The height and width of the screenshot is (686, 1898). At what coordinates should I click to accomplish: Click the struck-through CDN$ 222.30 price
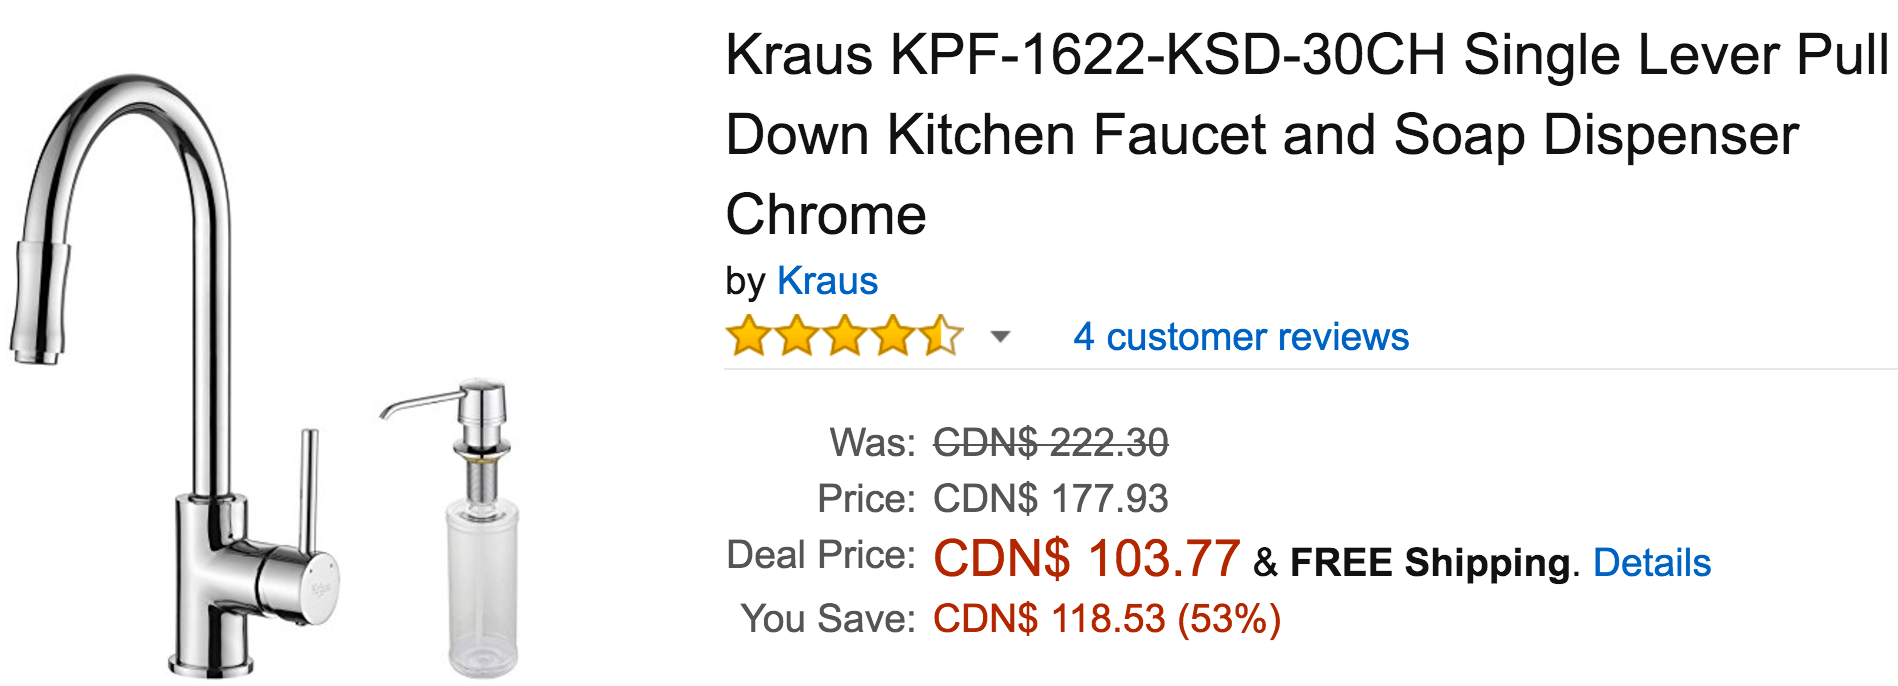[x=1051, y=442]
